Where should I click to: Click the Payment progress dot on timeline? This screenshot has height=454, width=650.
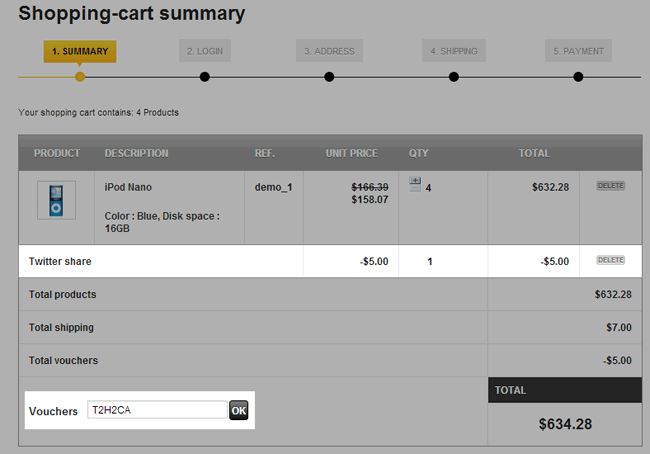577,77
